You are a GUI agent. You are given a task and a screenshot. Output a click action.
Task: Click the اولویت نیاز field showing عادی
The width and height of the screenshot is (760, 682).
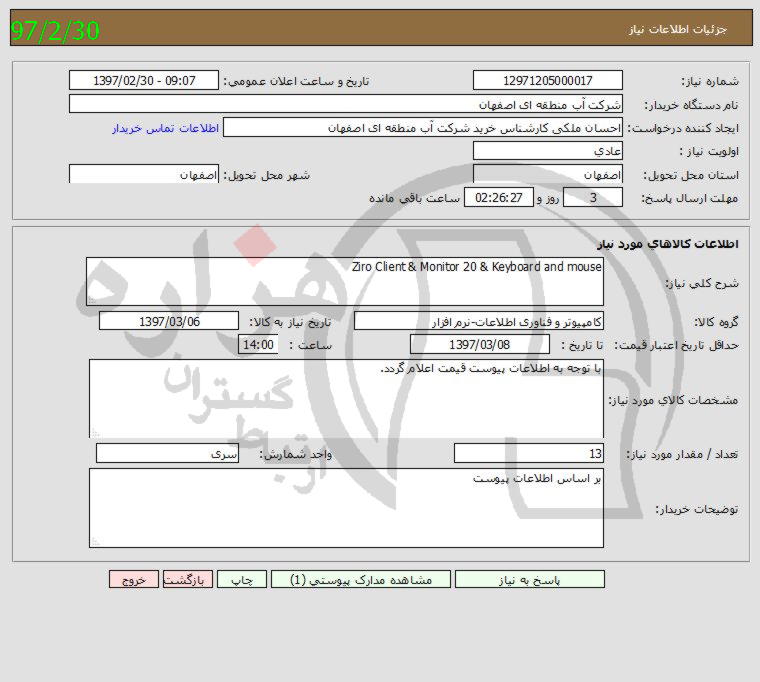[x=547, y=151]
